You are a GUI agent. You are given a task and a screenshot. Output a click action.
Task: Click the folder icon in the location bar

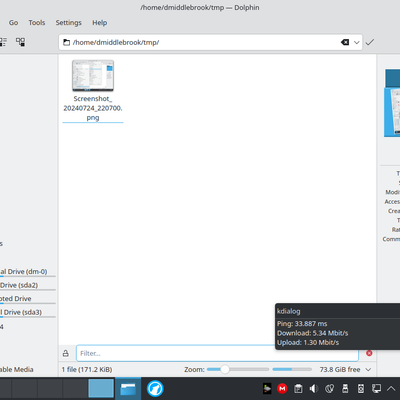67,42
